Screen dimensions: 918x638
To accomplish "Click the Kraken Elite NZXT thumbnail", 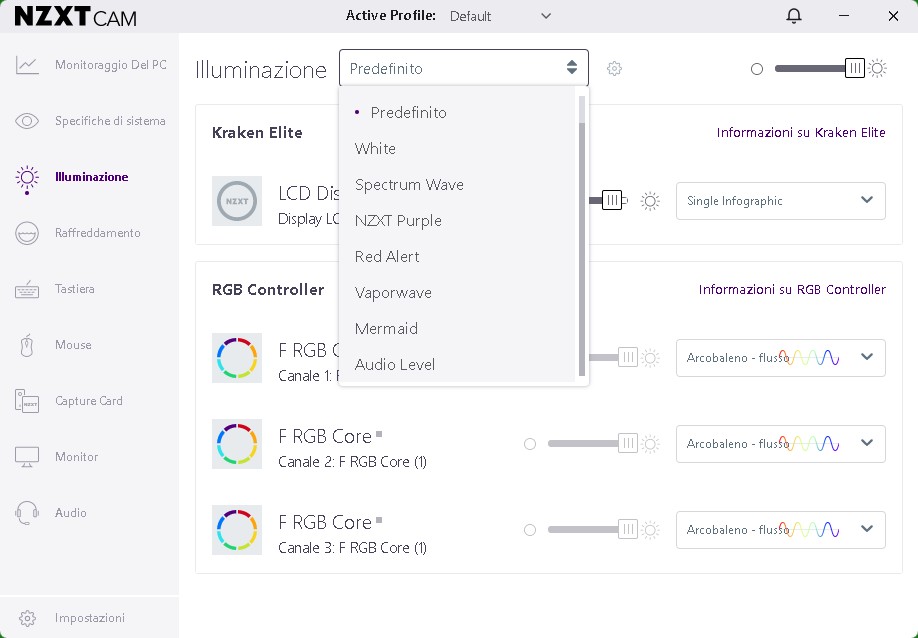I will (x=237, y=201).
